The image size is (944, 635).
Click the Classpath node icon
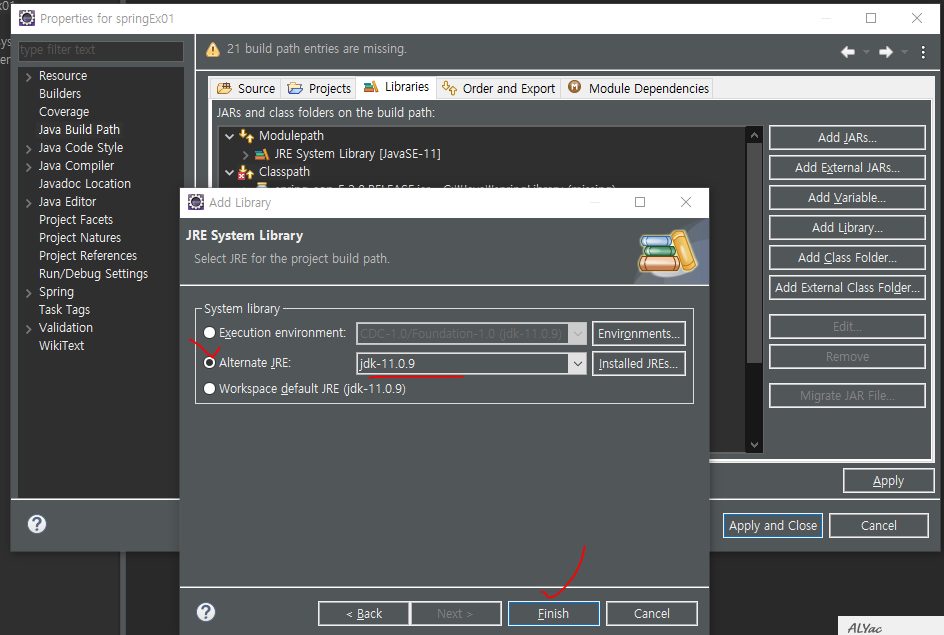point(246,172)
